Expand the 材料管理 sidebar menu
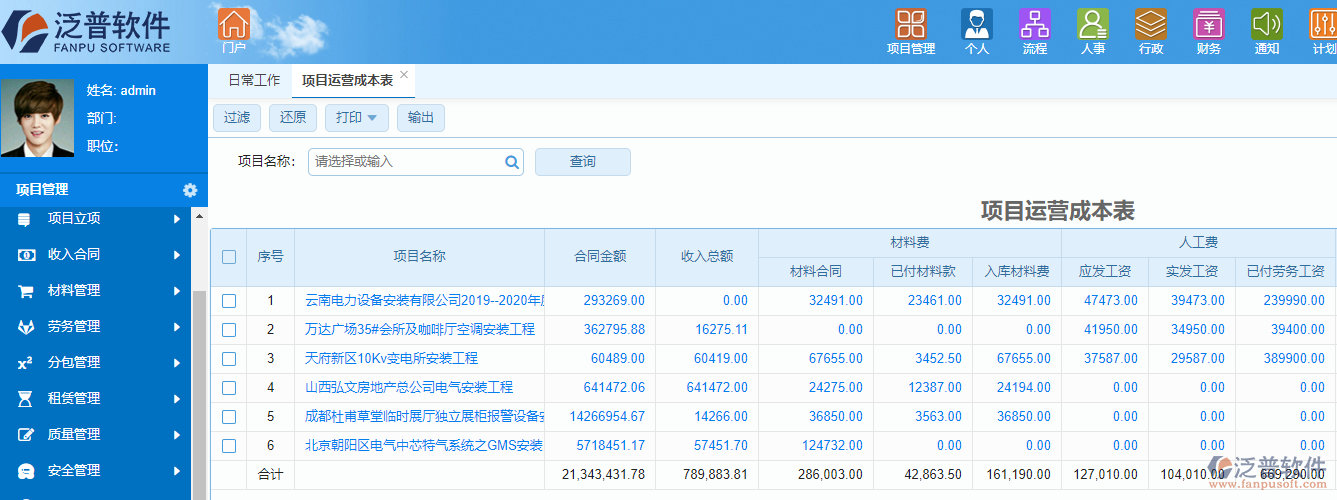Viewport: 1337px width, 500px height. pyautogui.click(x=100, y=291)
